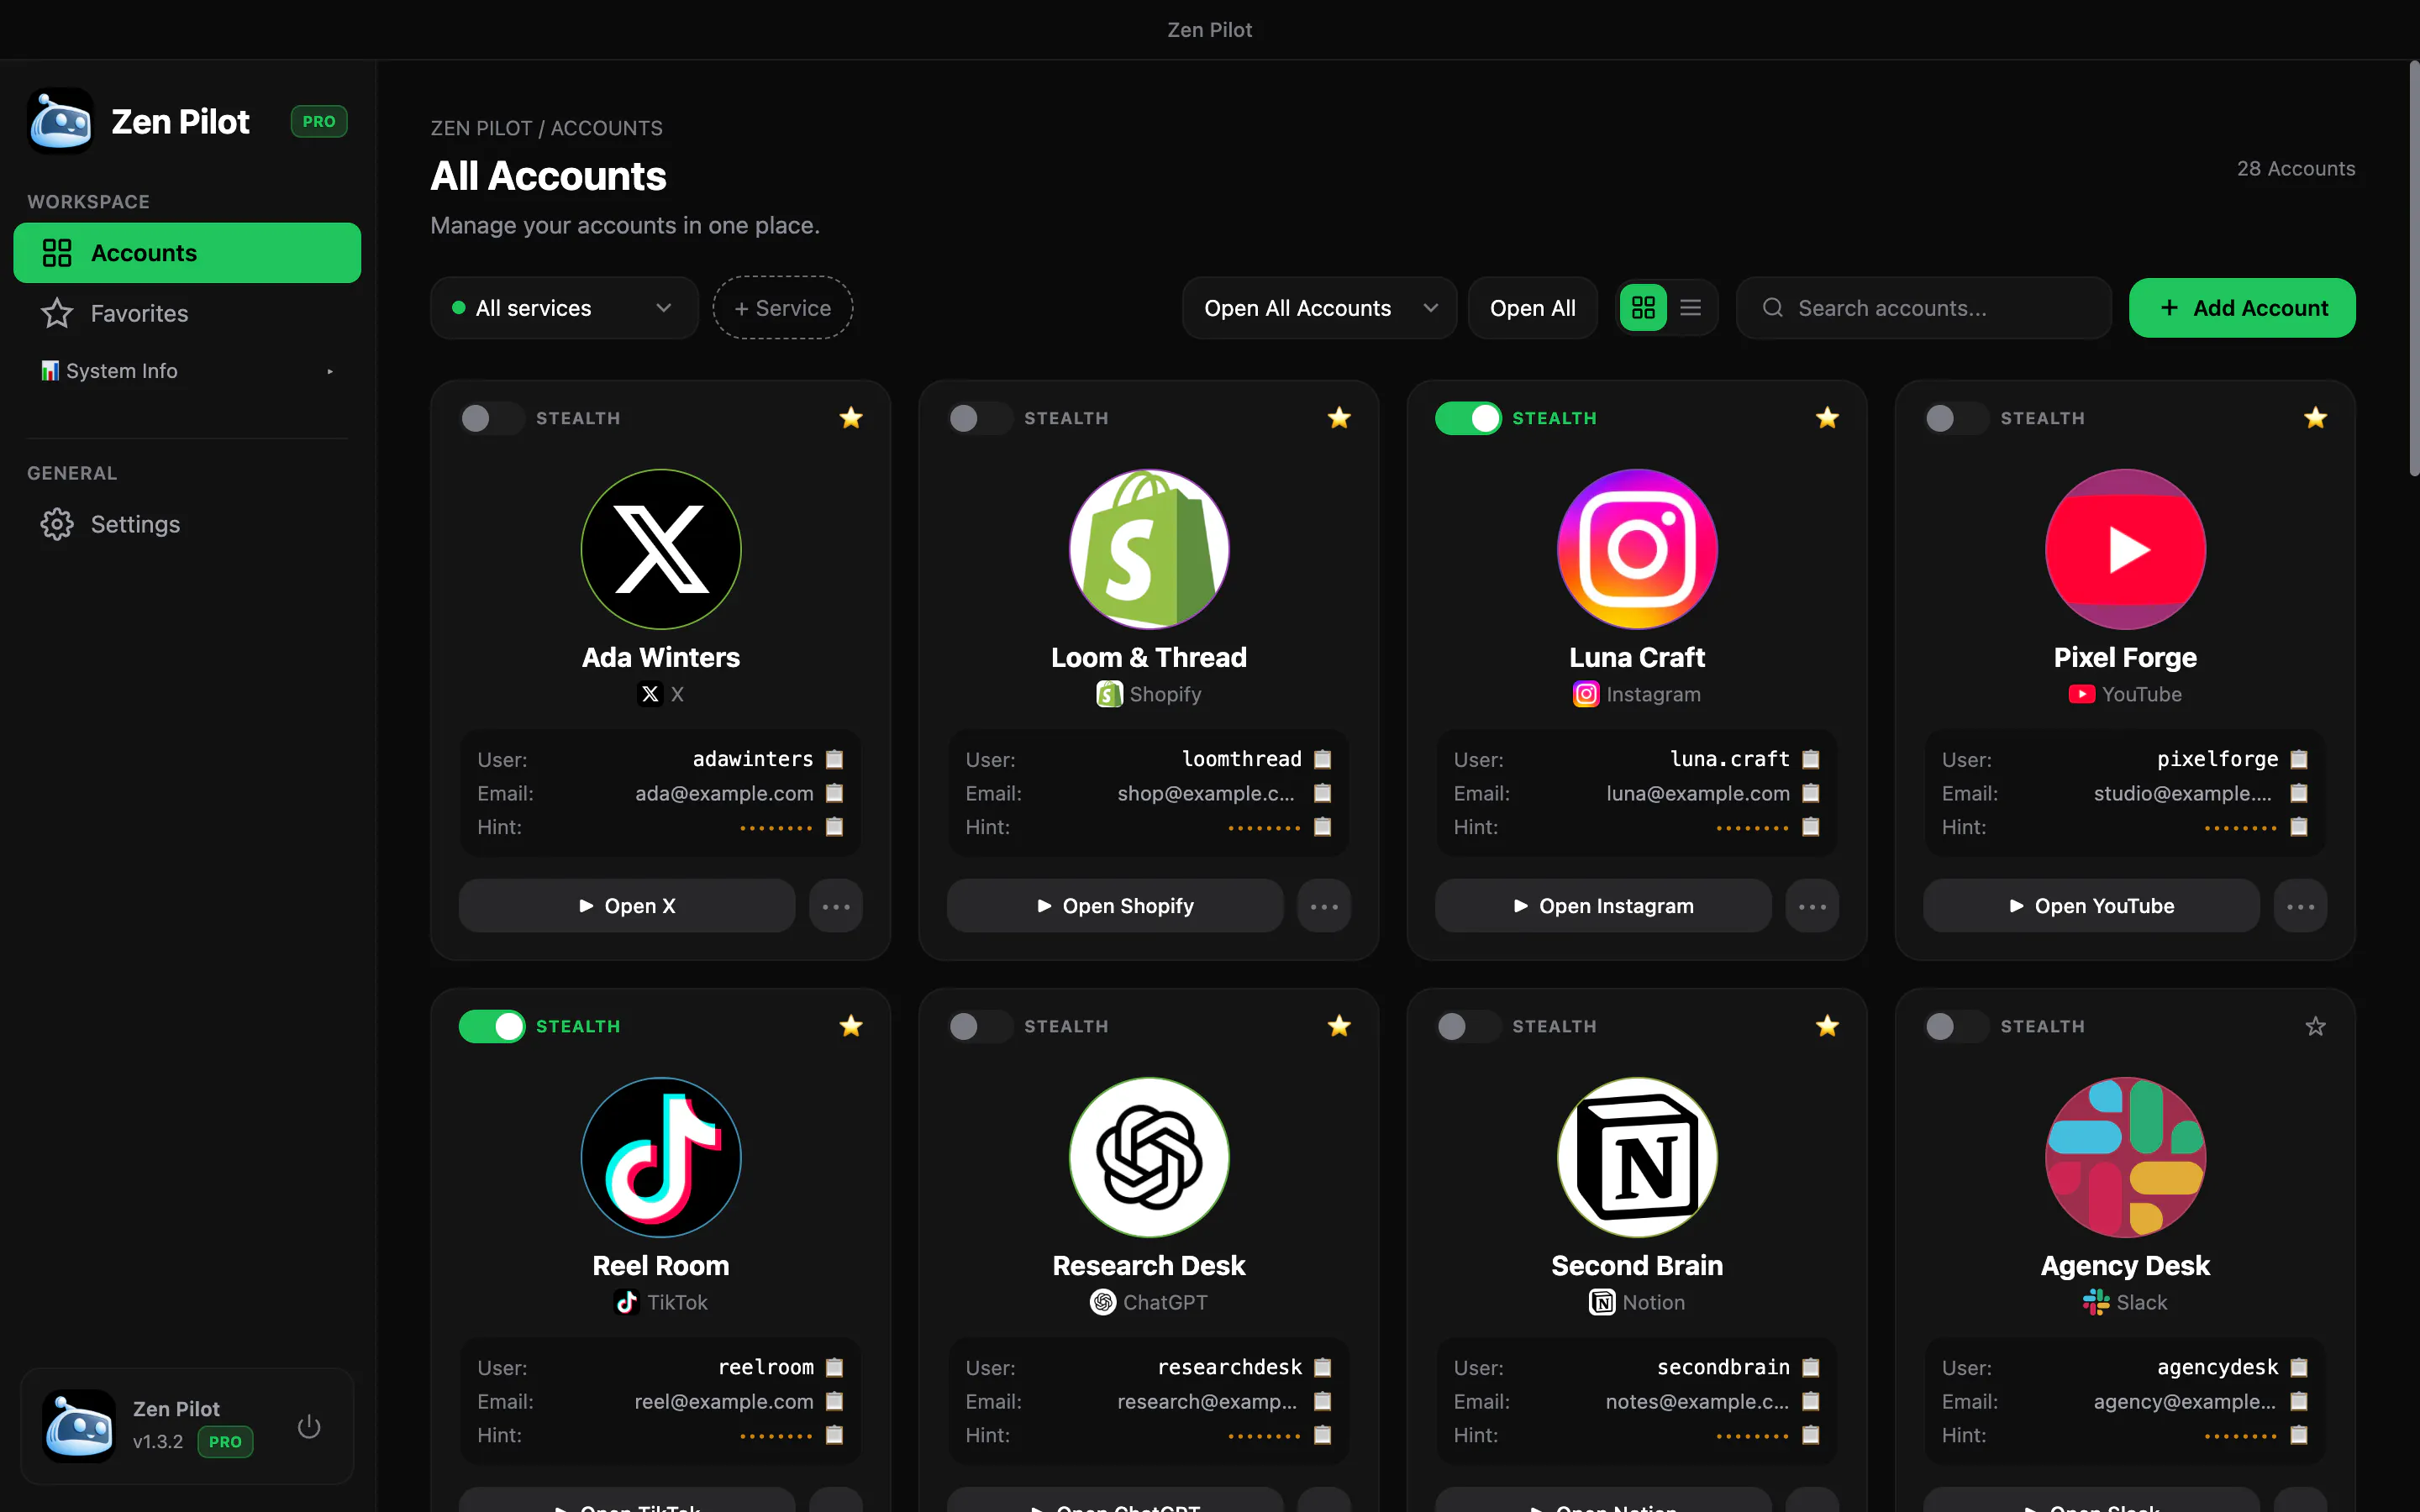Click the Add Account button
Viewport: 2420px width, 1512px height.
[x=2242, y=308]
